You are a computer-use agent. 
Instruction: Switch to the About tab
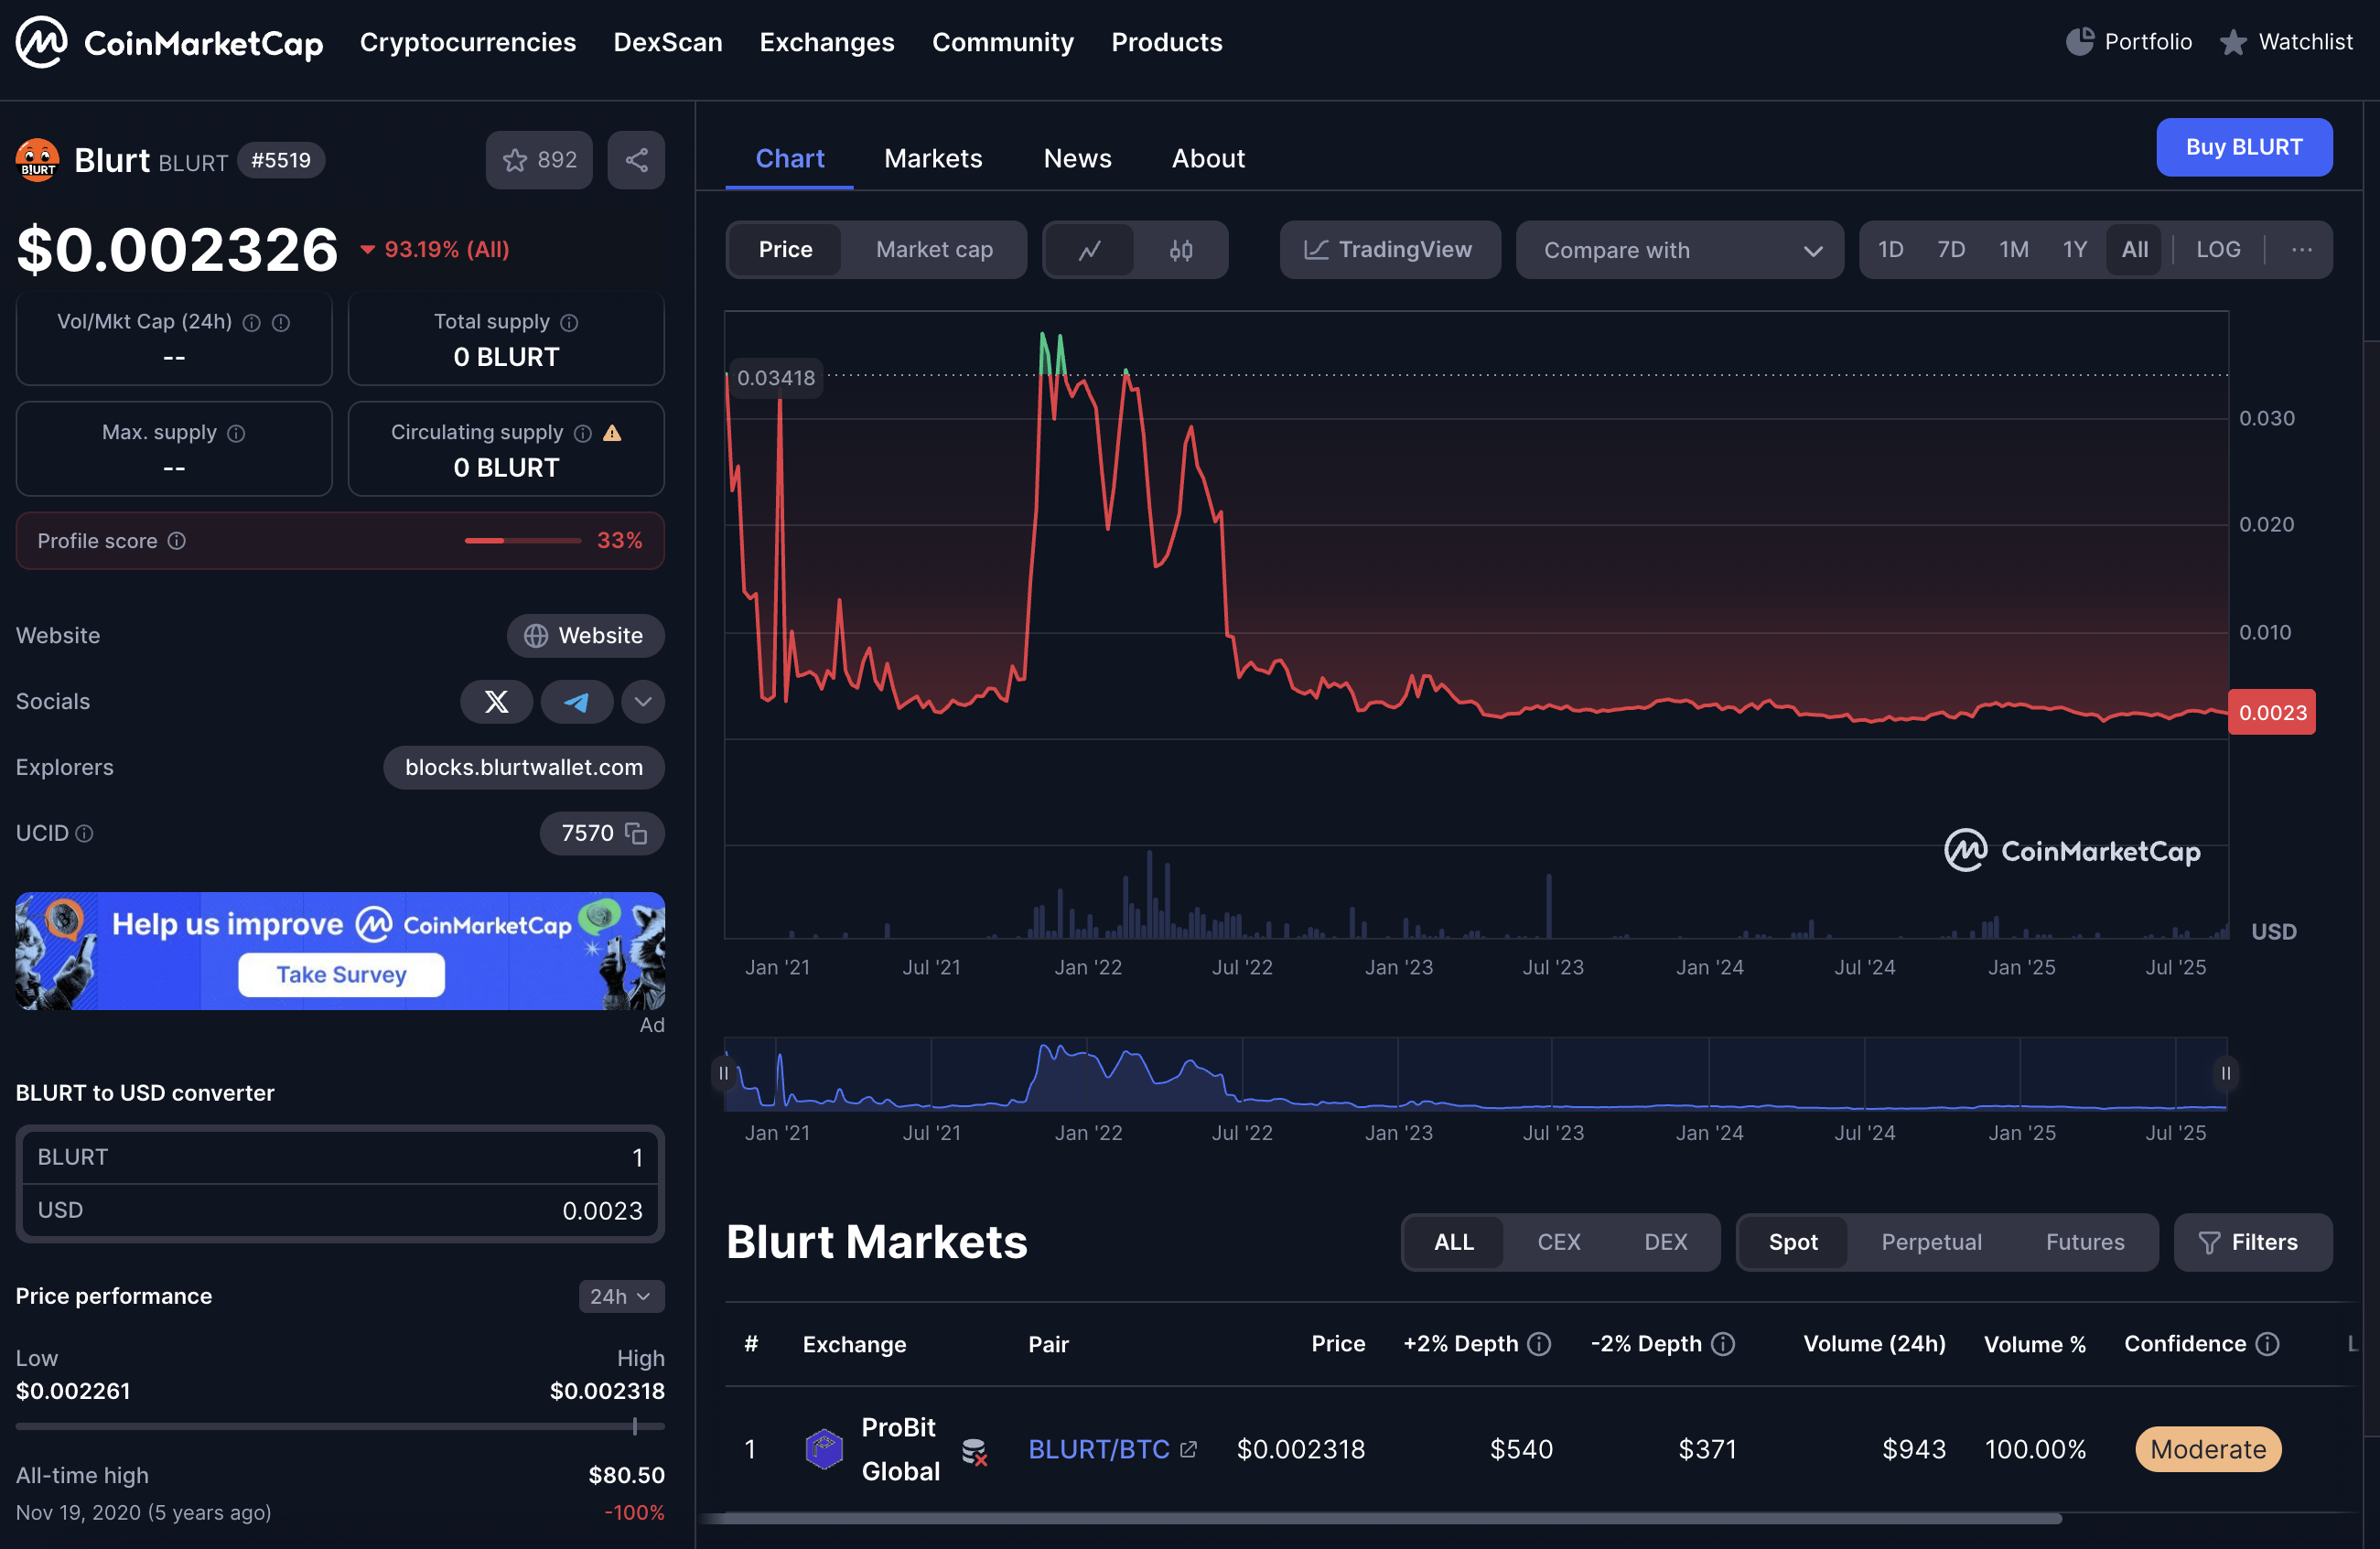[1208, 159]
